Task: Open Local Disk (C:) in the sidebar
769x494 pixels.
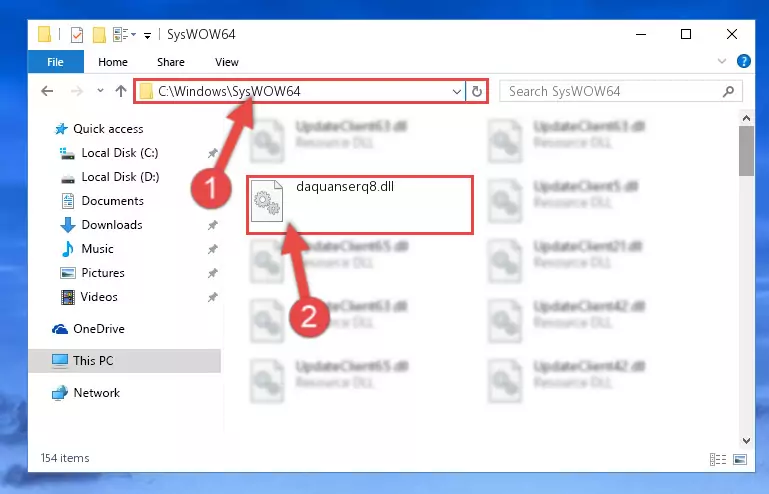Action: 120,153
